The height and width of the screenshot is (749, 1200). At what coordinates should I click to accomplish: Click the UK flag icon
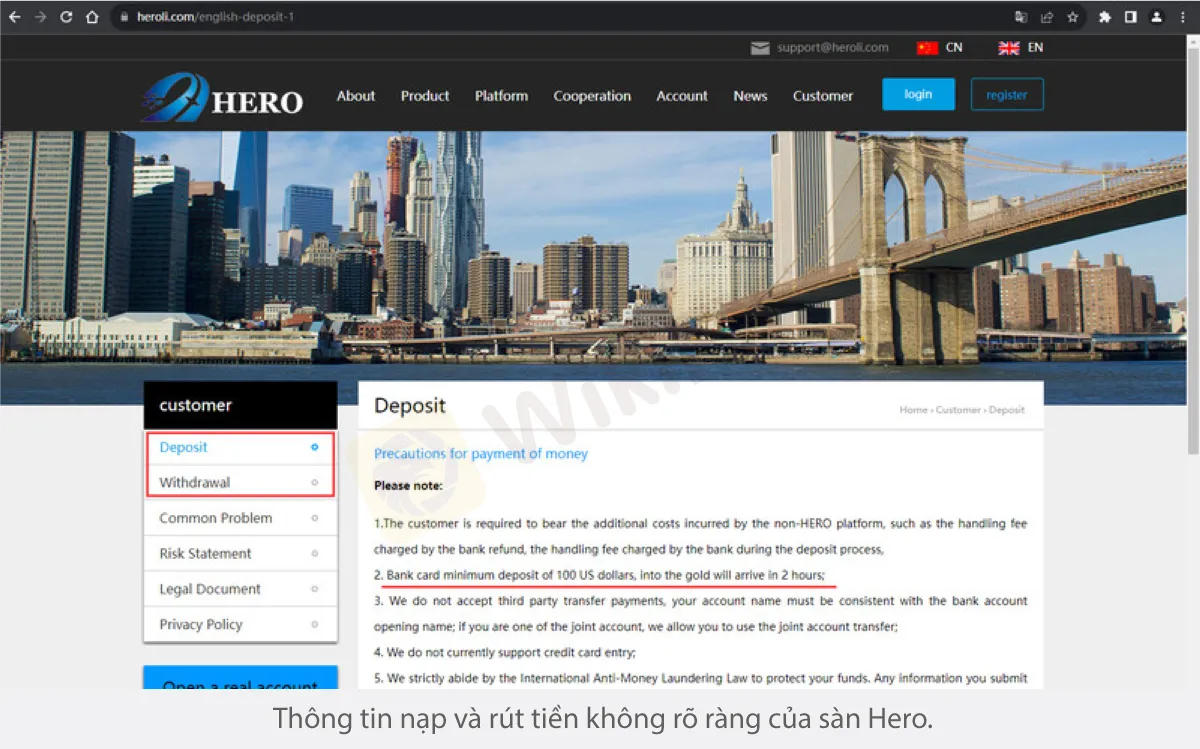click(x=1009, y=48)
